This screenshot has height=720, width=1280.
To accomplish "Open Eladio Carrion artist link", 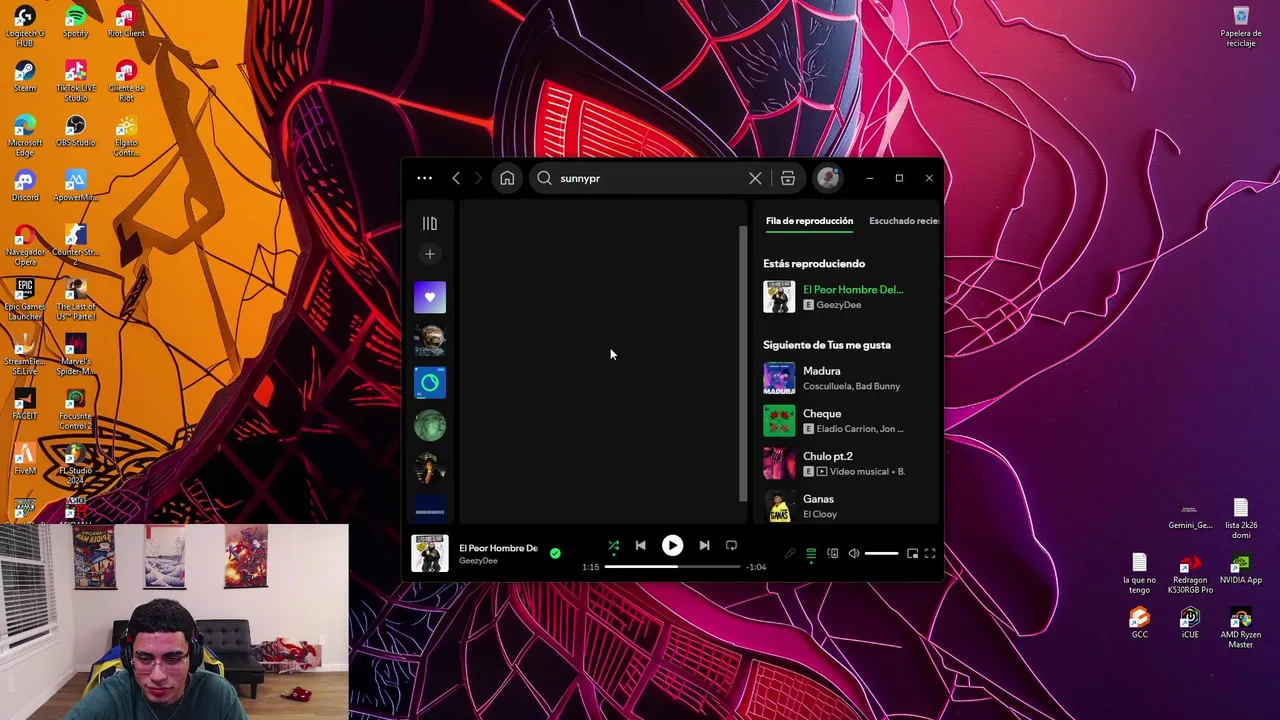I will (846, 429).
